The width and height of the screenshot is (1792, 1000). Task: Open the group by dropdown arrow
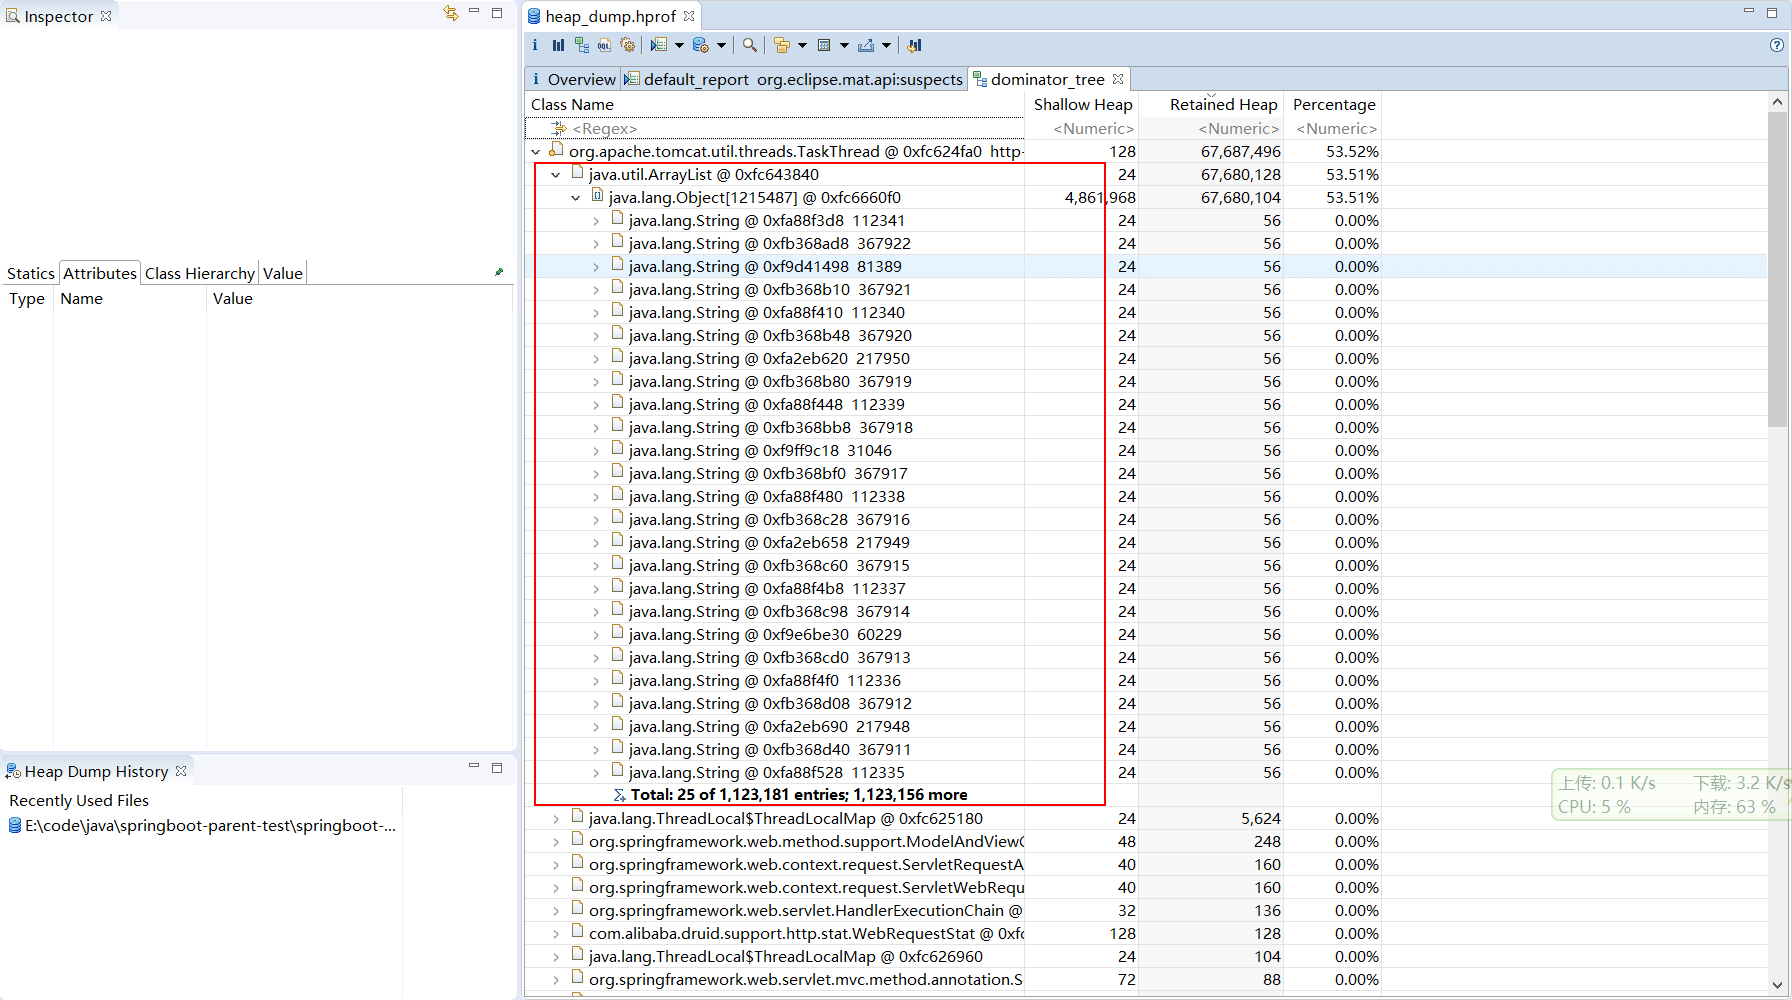[x=802, y=45]
